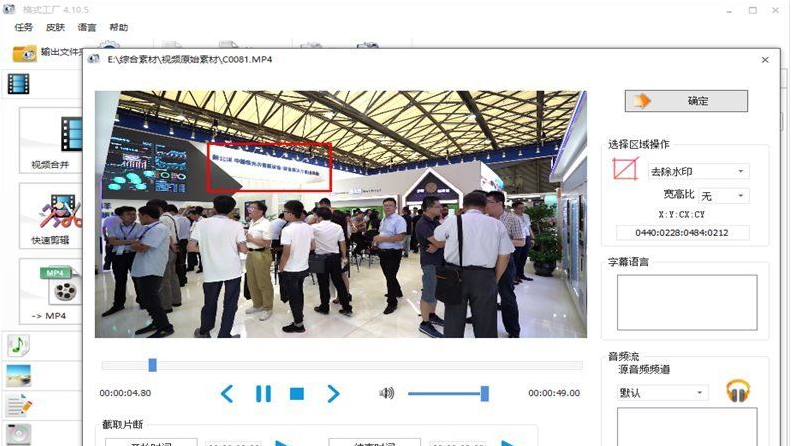Click the red crop region selection icon
This screenshot has width=791, height=446.
(625, 171)
